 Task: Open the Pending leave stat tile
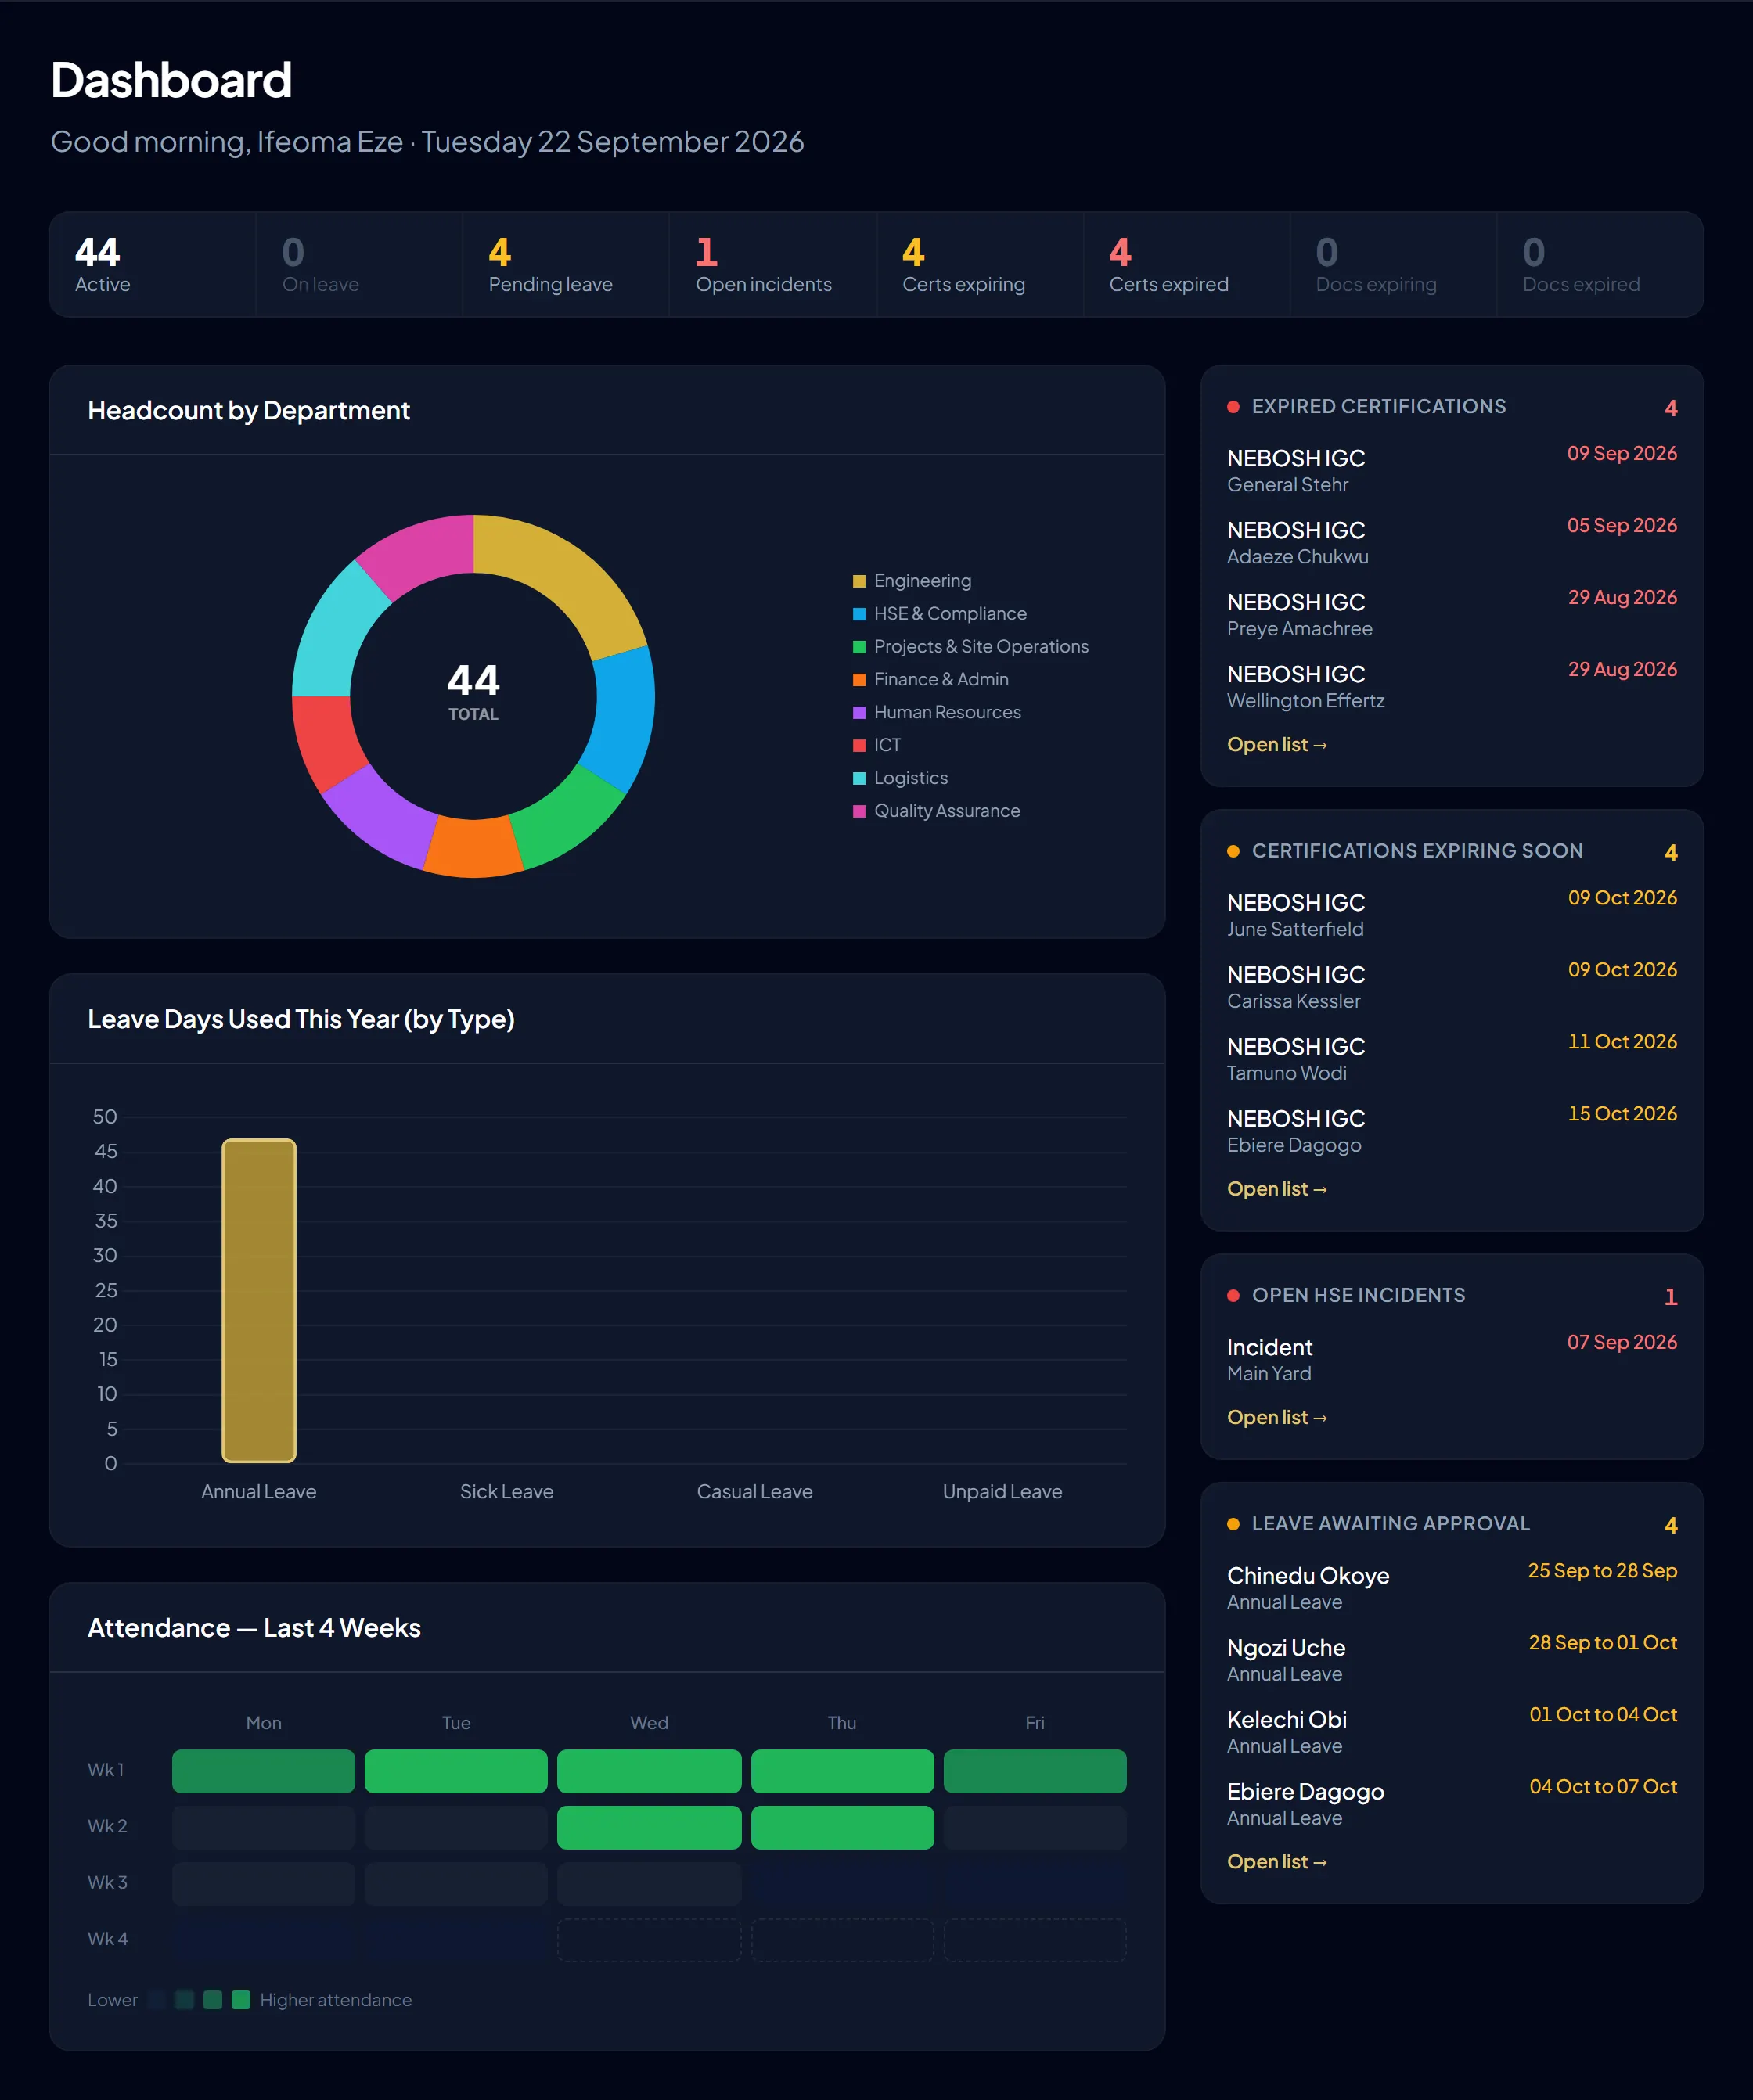coord(566,264)
